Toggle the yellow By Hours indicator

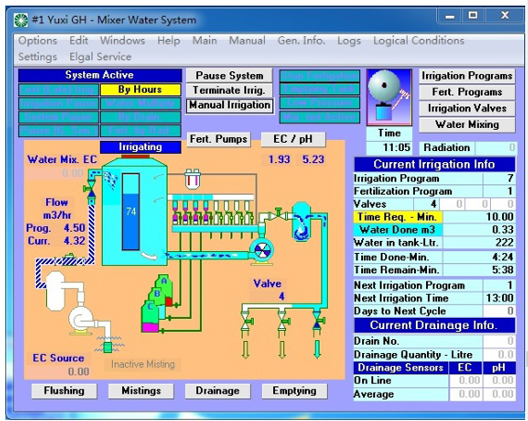pos(140,90)
